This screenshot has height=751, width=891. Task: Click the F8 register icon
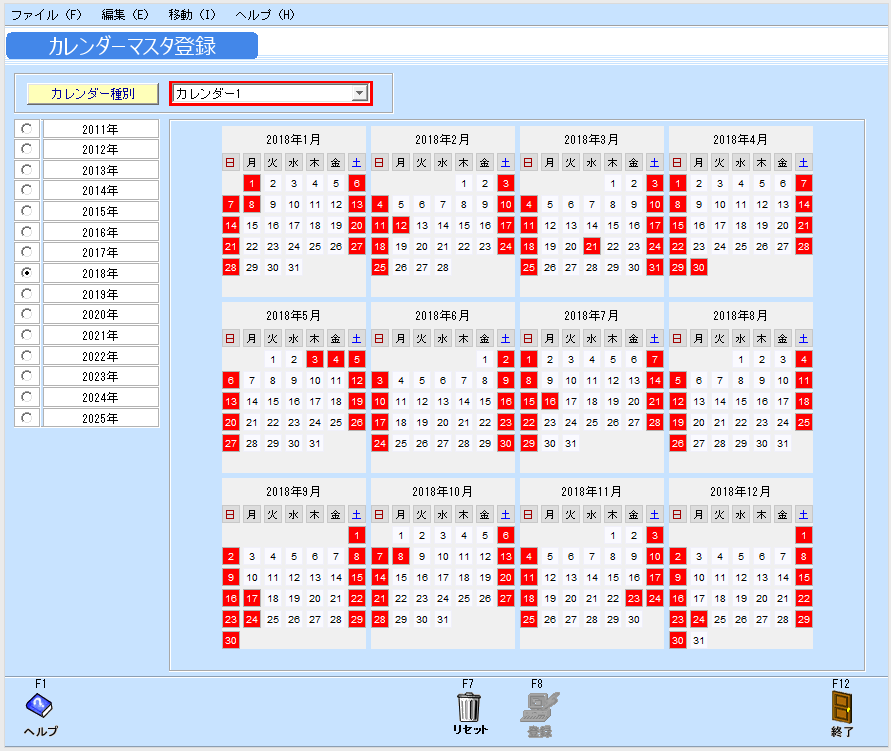(538, 706)
